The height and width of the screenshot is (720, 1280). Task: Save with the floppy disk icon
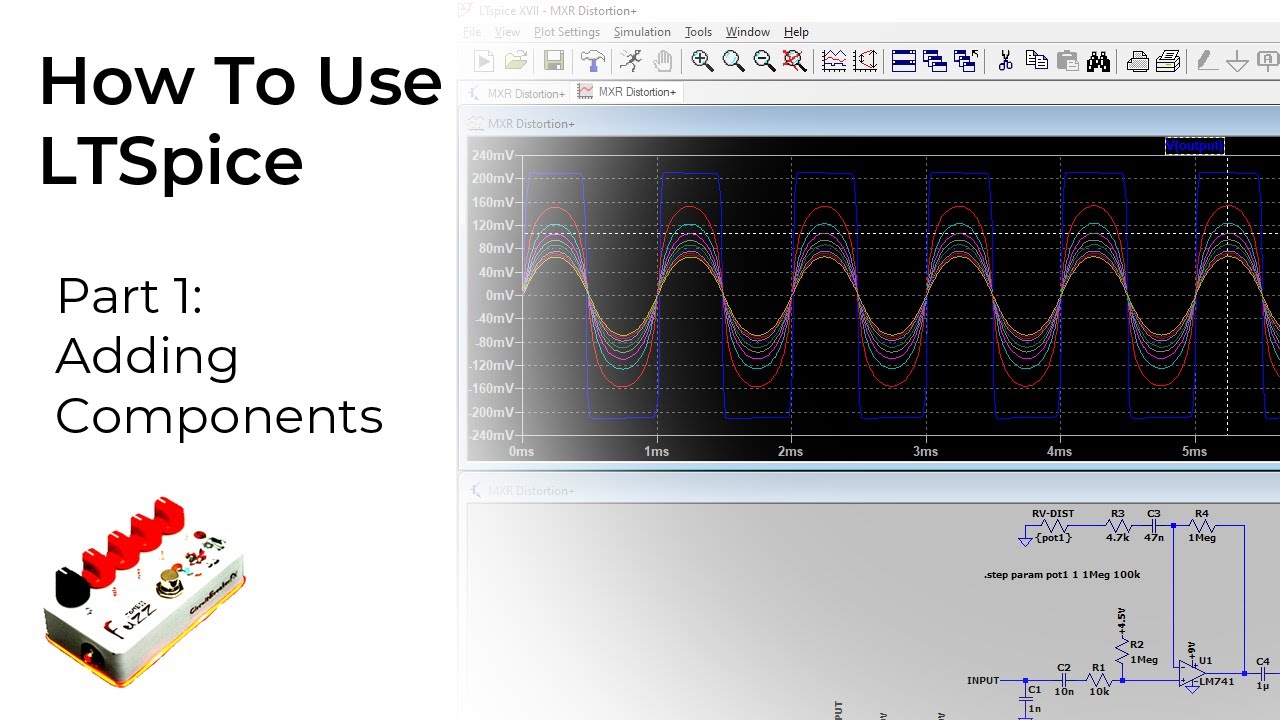(x=554, y=61)
